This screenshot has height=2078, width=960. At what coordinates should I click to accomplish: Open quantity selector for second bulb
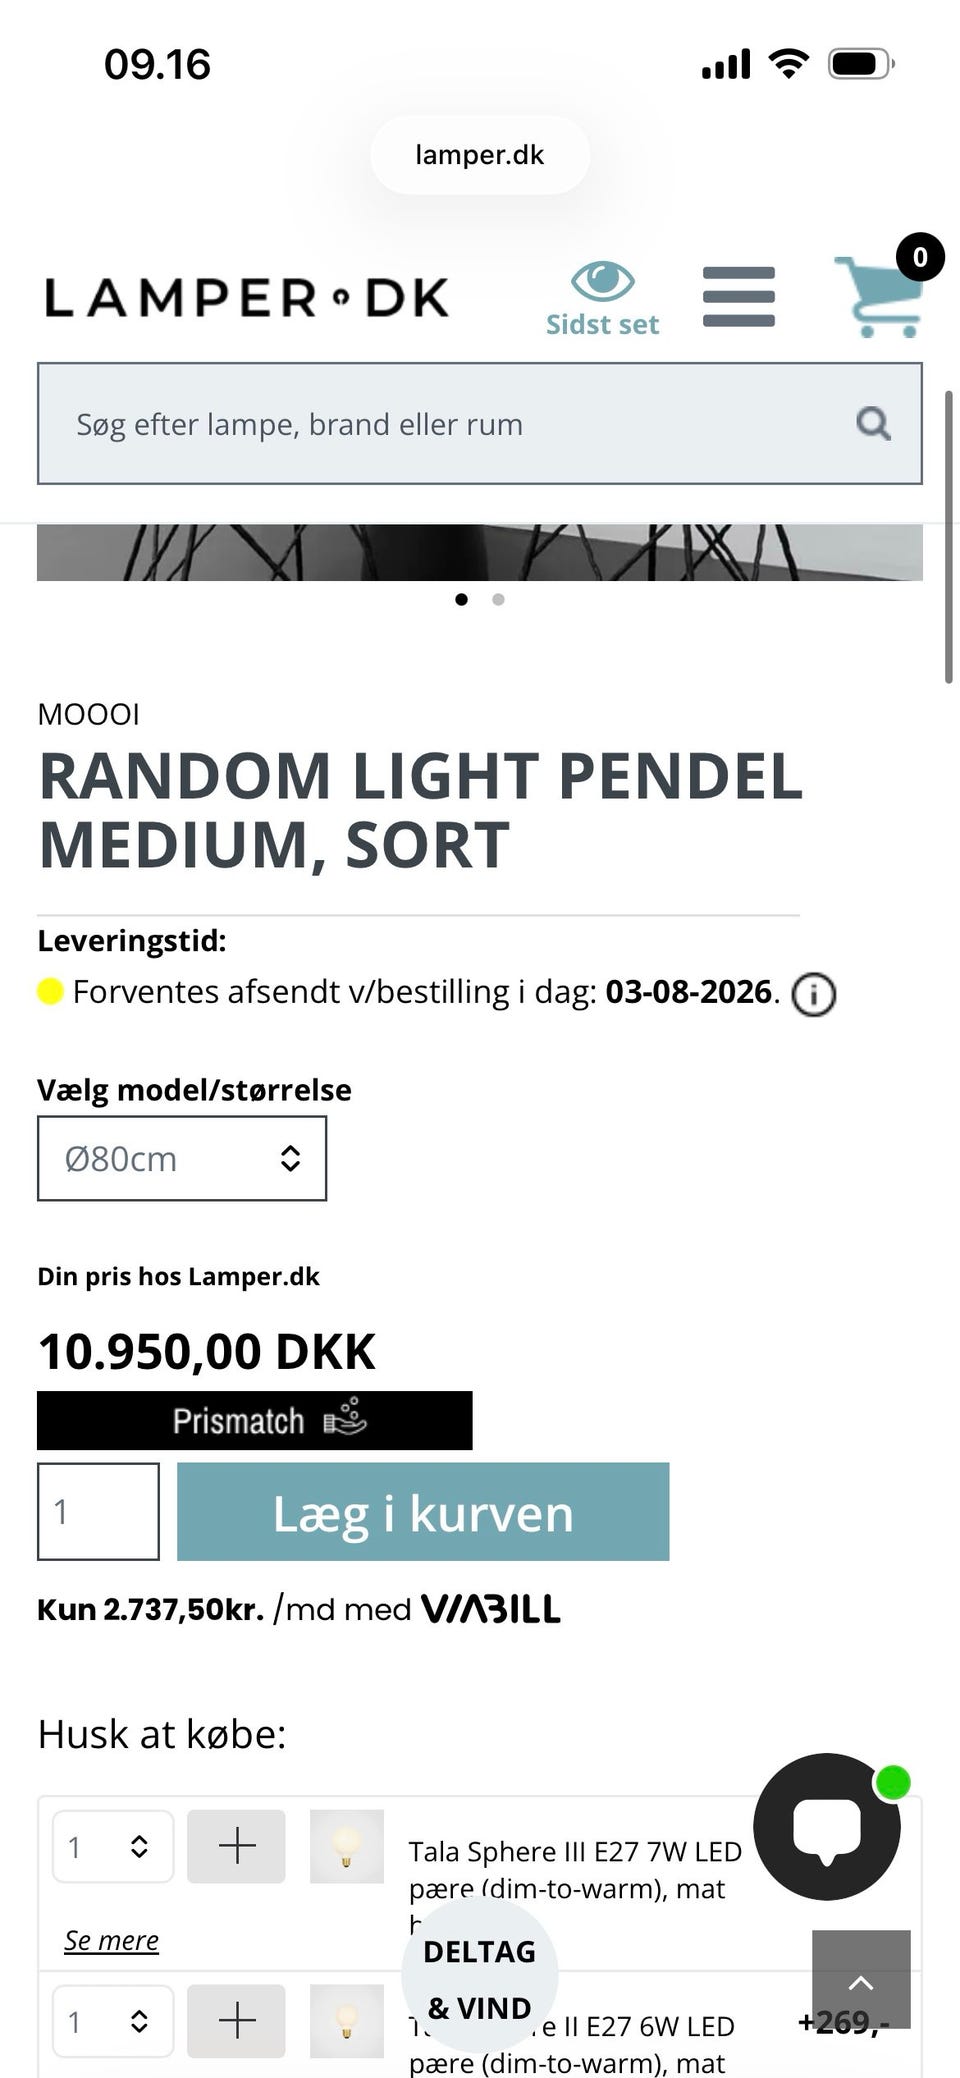click(x=112, y=2021)
